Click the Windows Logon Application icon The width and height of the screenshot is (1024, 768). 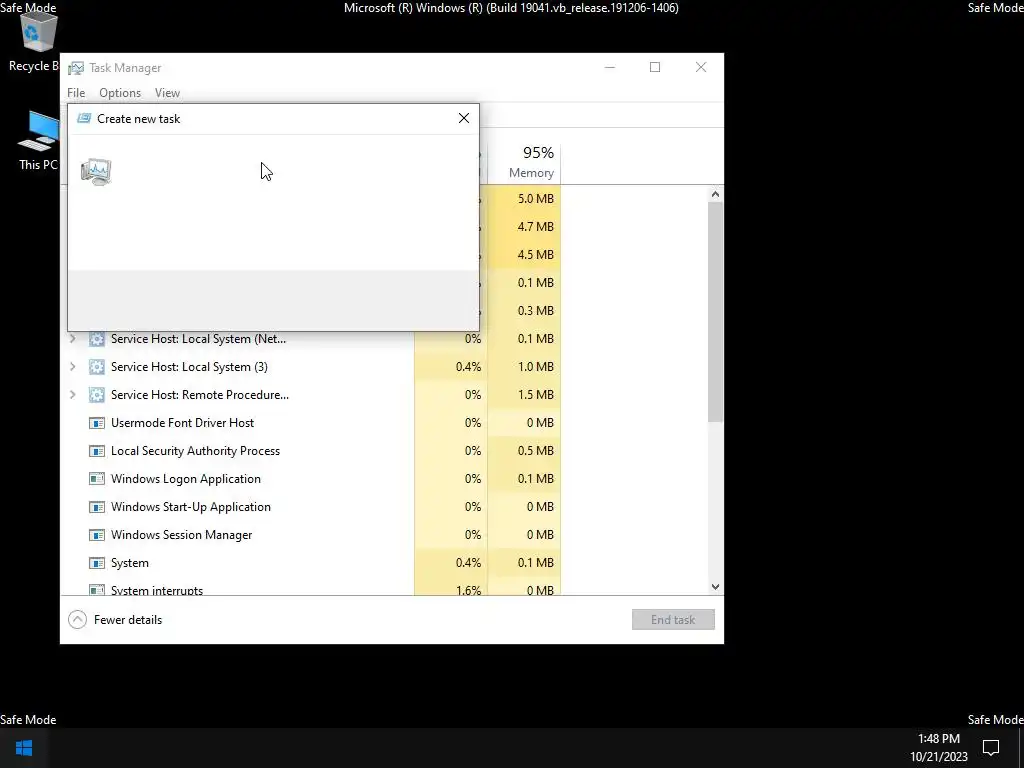[97, 479]
